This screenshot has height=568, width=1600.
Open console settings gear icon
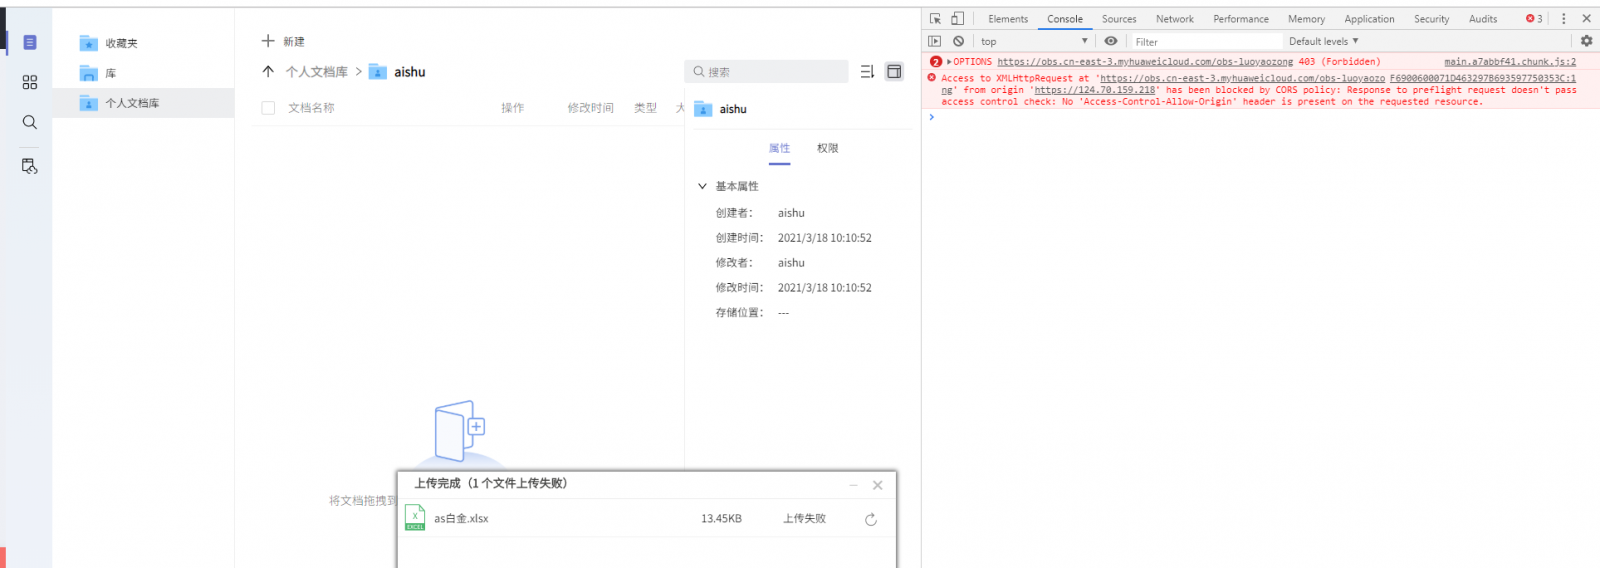[1586, 41]
